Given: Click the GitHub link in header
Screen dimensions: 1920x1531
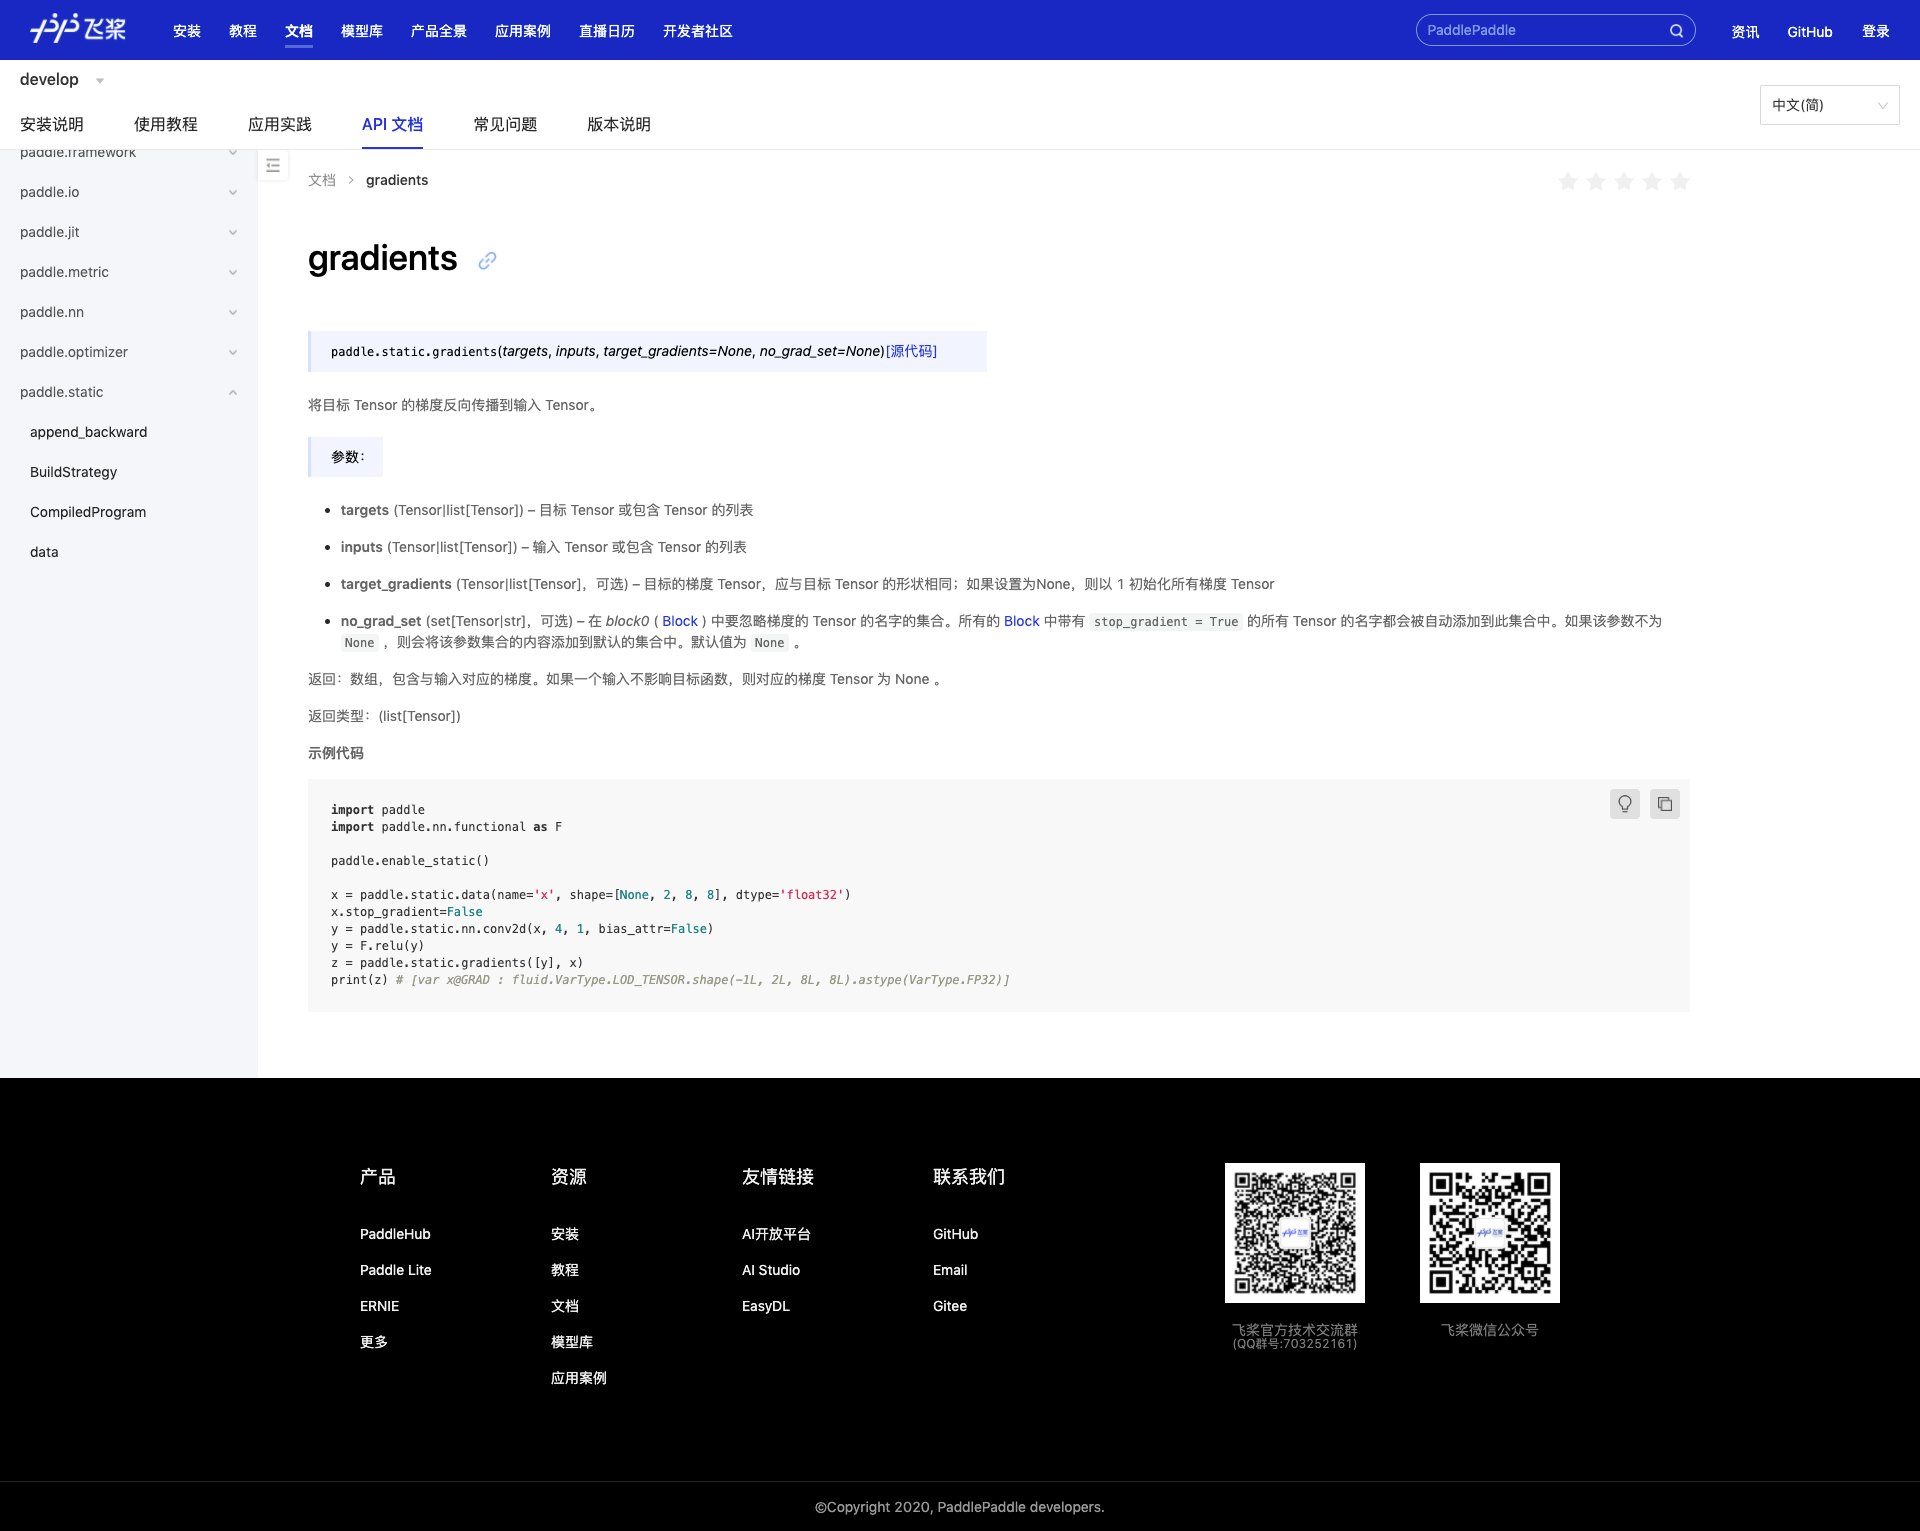Looking at the screenshot, I should pos(1809,32).
